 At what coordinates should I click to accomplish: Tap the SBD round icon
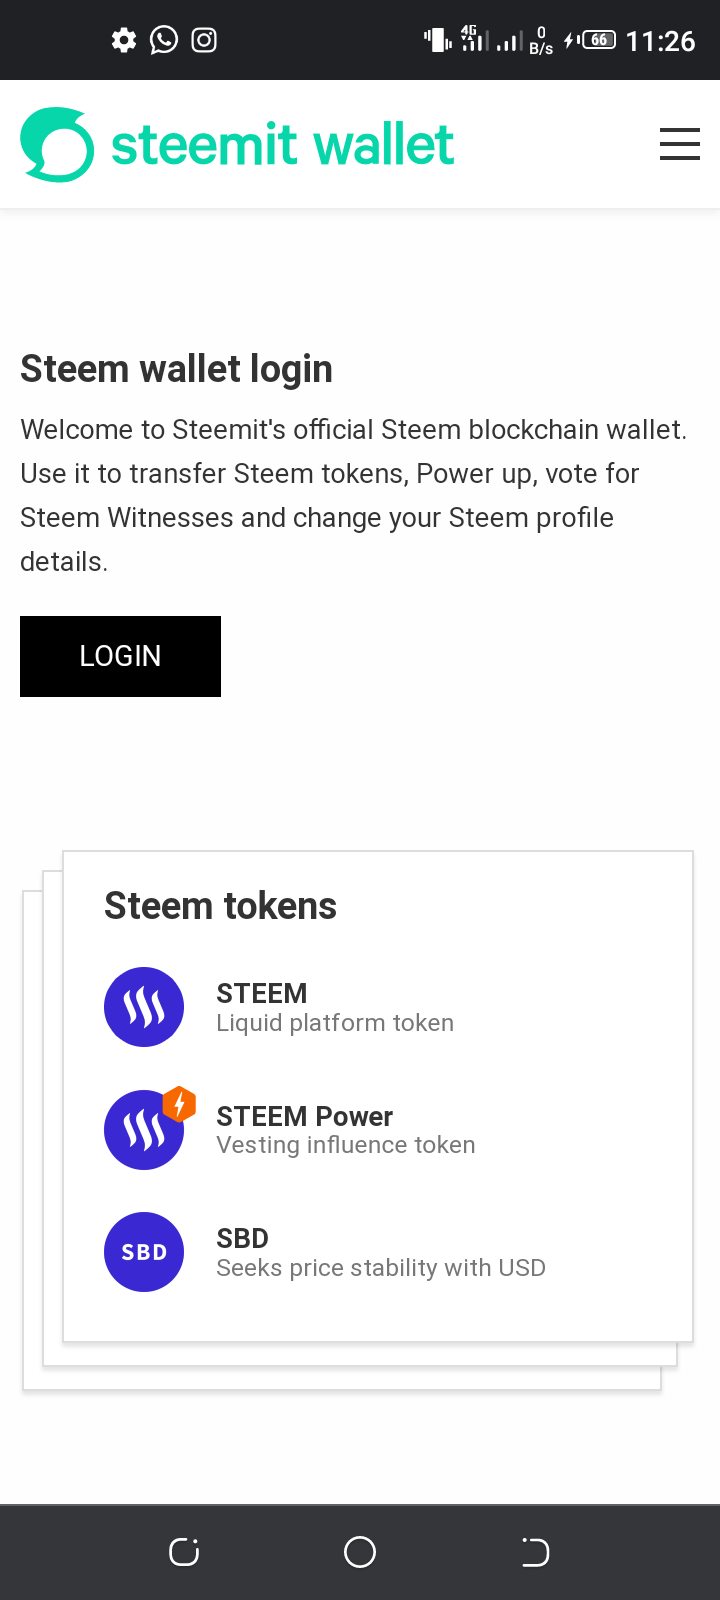[x=144, y=1252]
